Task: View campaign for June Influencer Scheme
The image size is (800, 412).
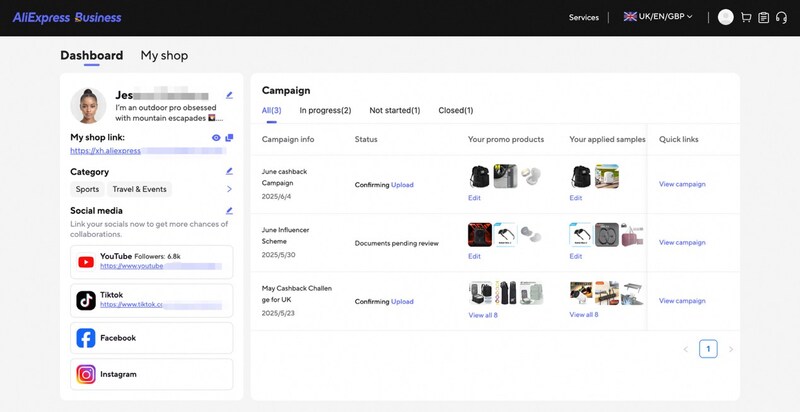Action: [x=682, y=242]
